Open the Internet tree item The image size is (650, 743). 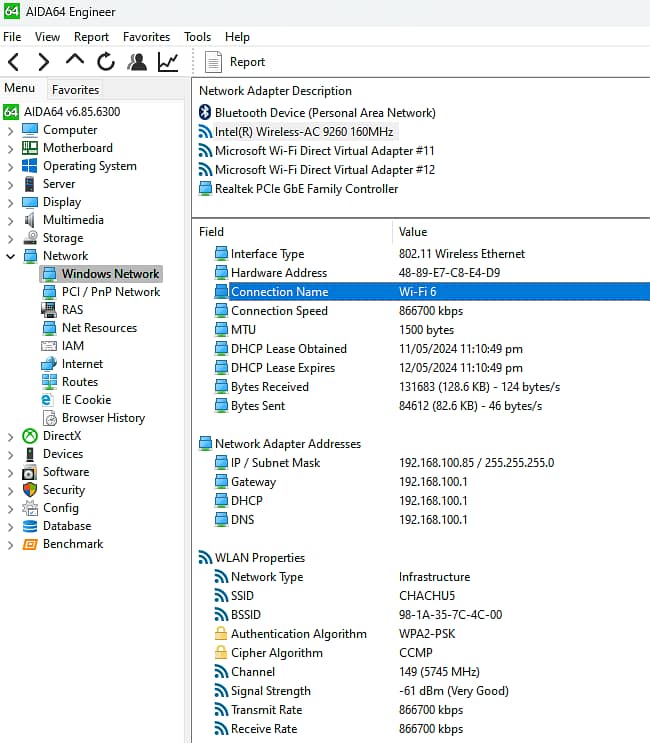[x=72, y=364]
